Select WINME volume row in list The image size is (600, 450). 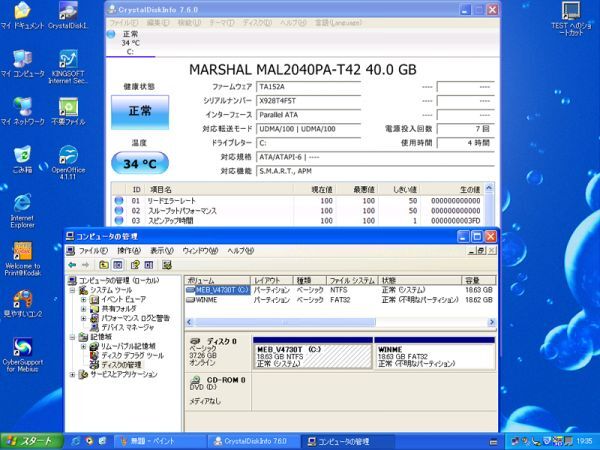(340, 300)
